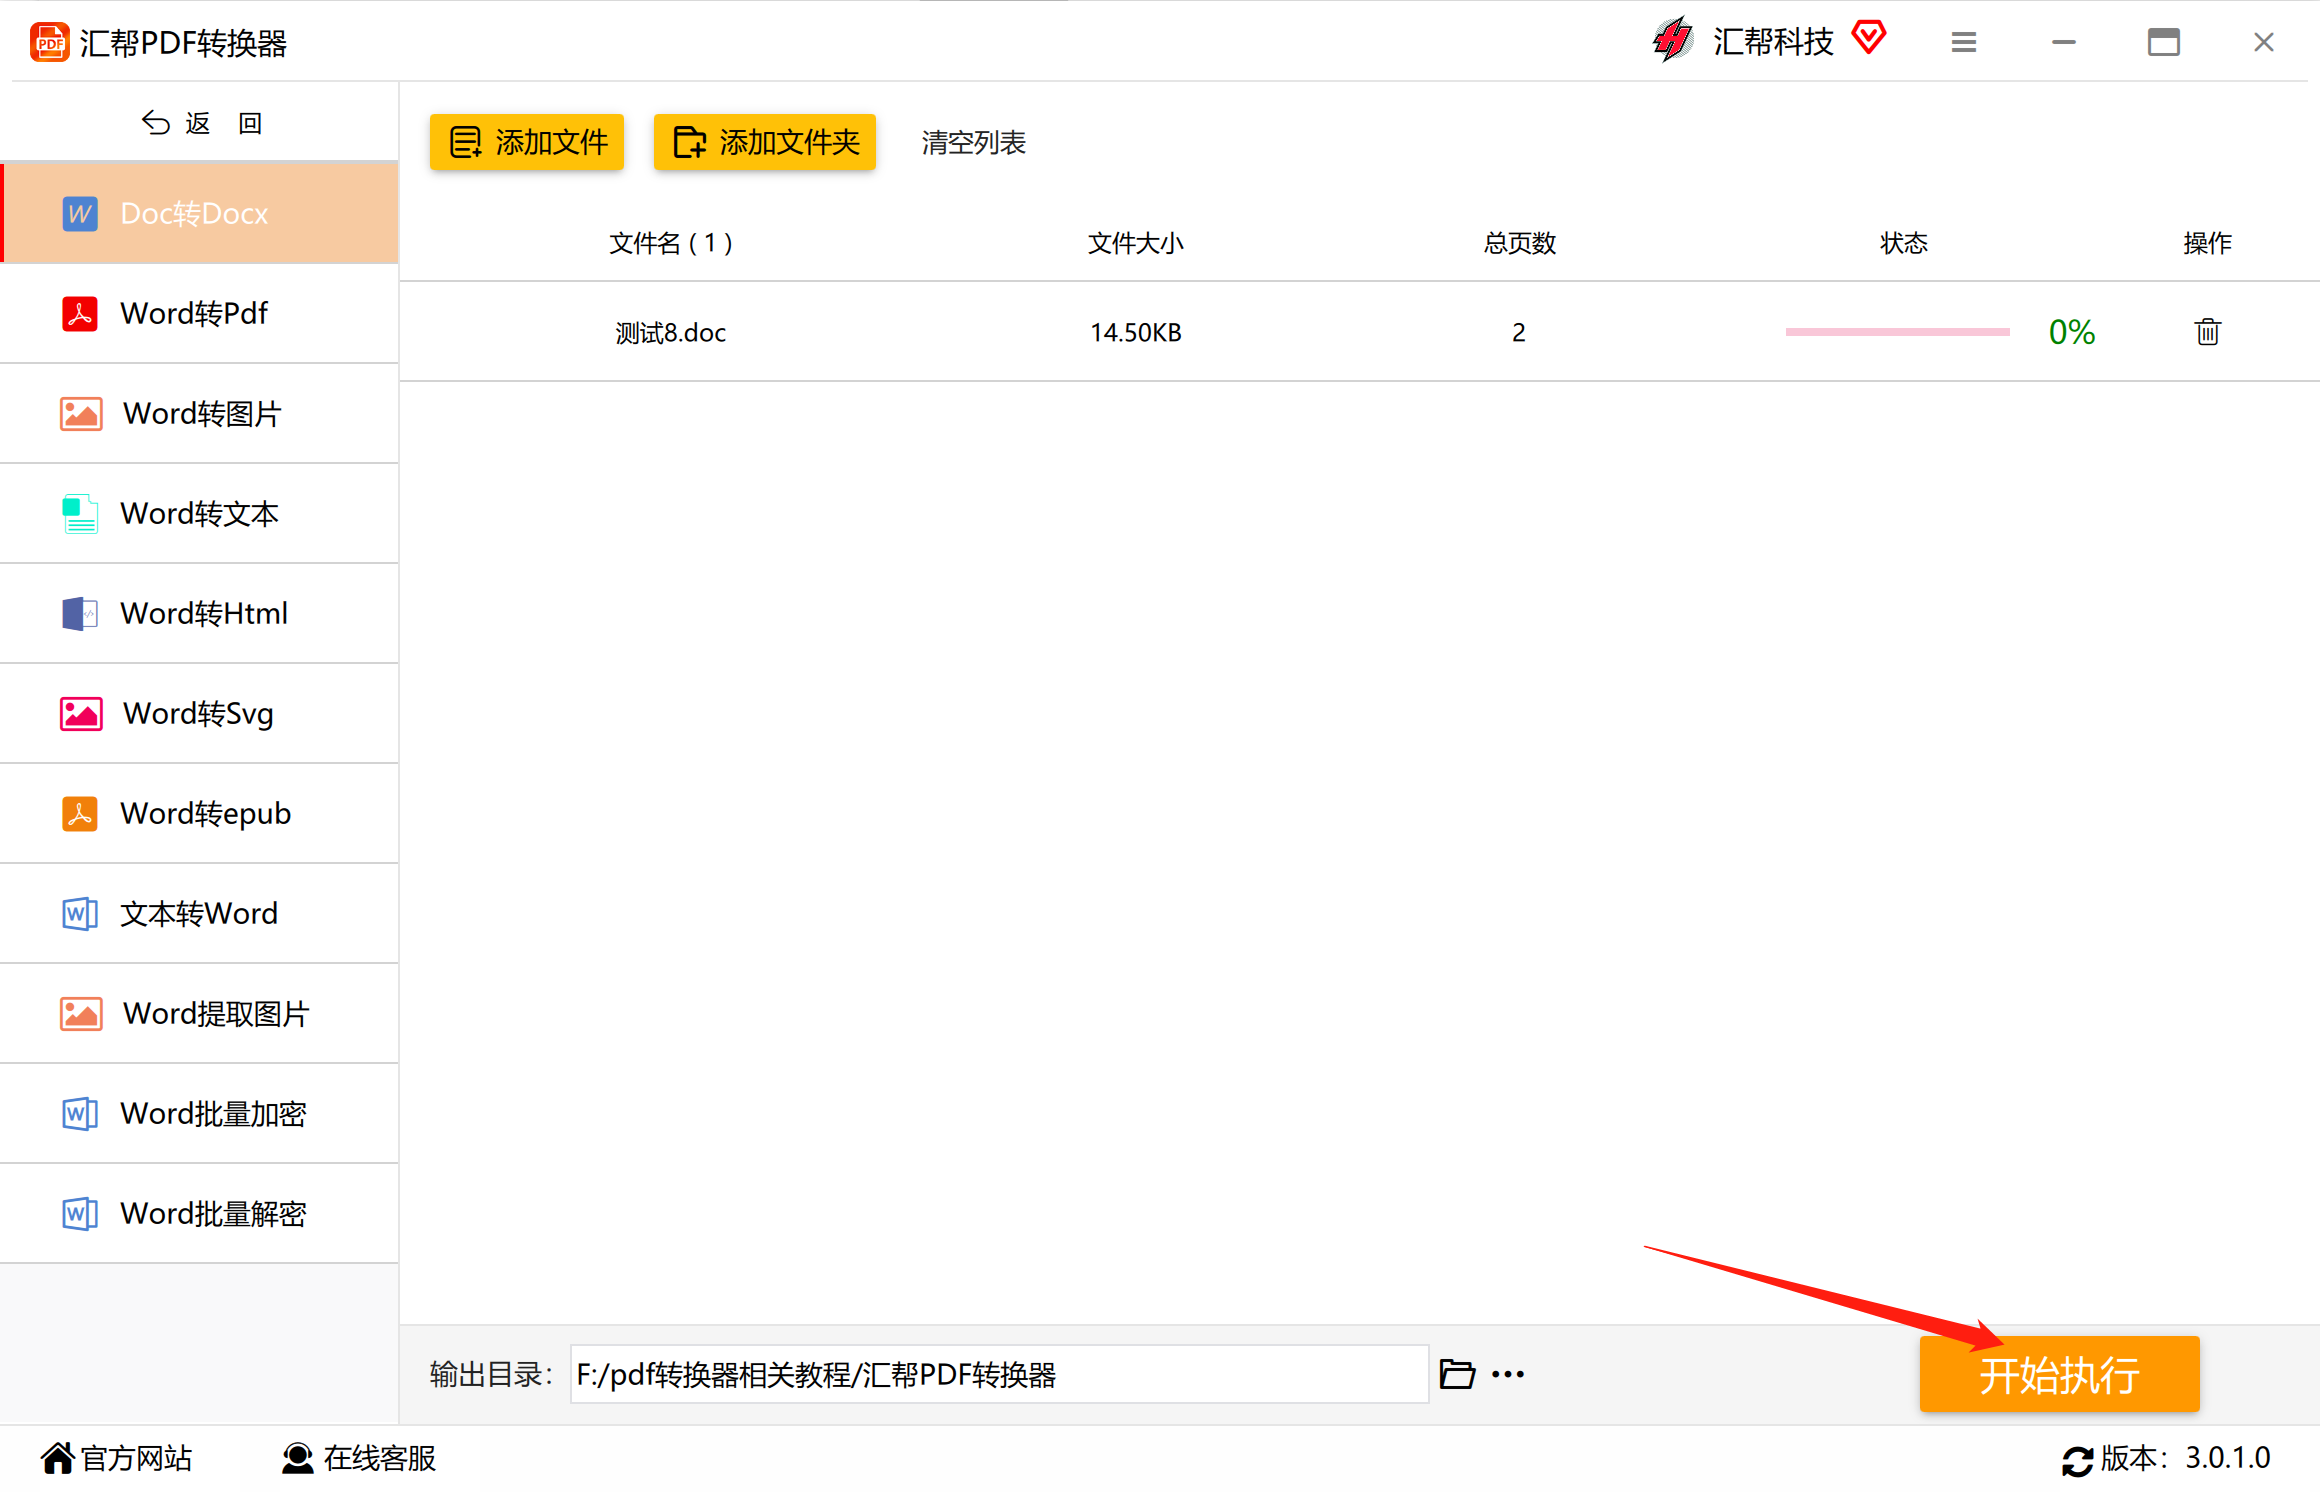Click the 汇帮PDF转换器 app logo icon

50,42
